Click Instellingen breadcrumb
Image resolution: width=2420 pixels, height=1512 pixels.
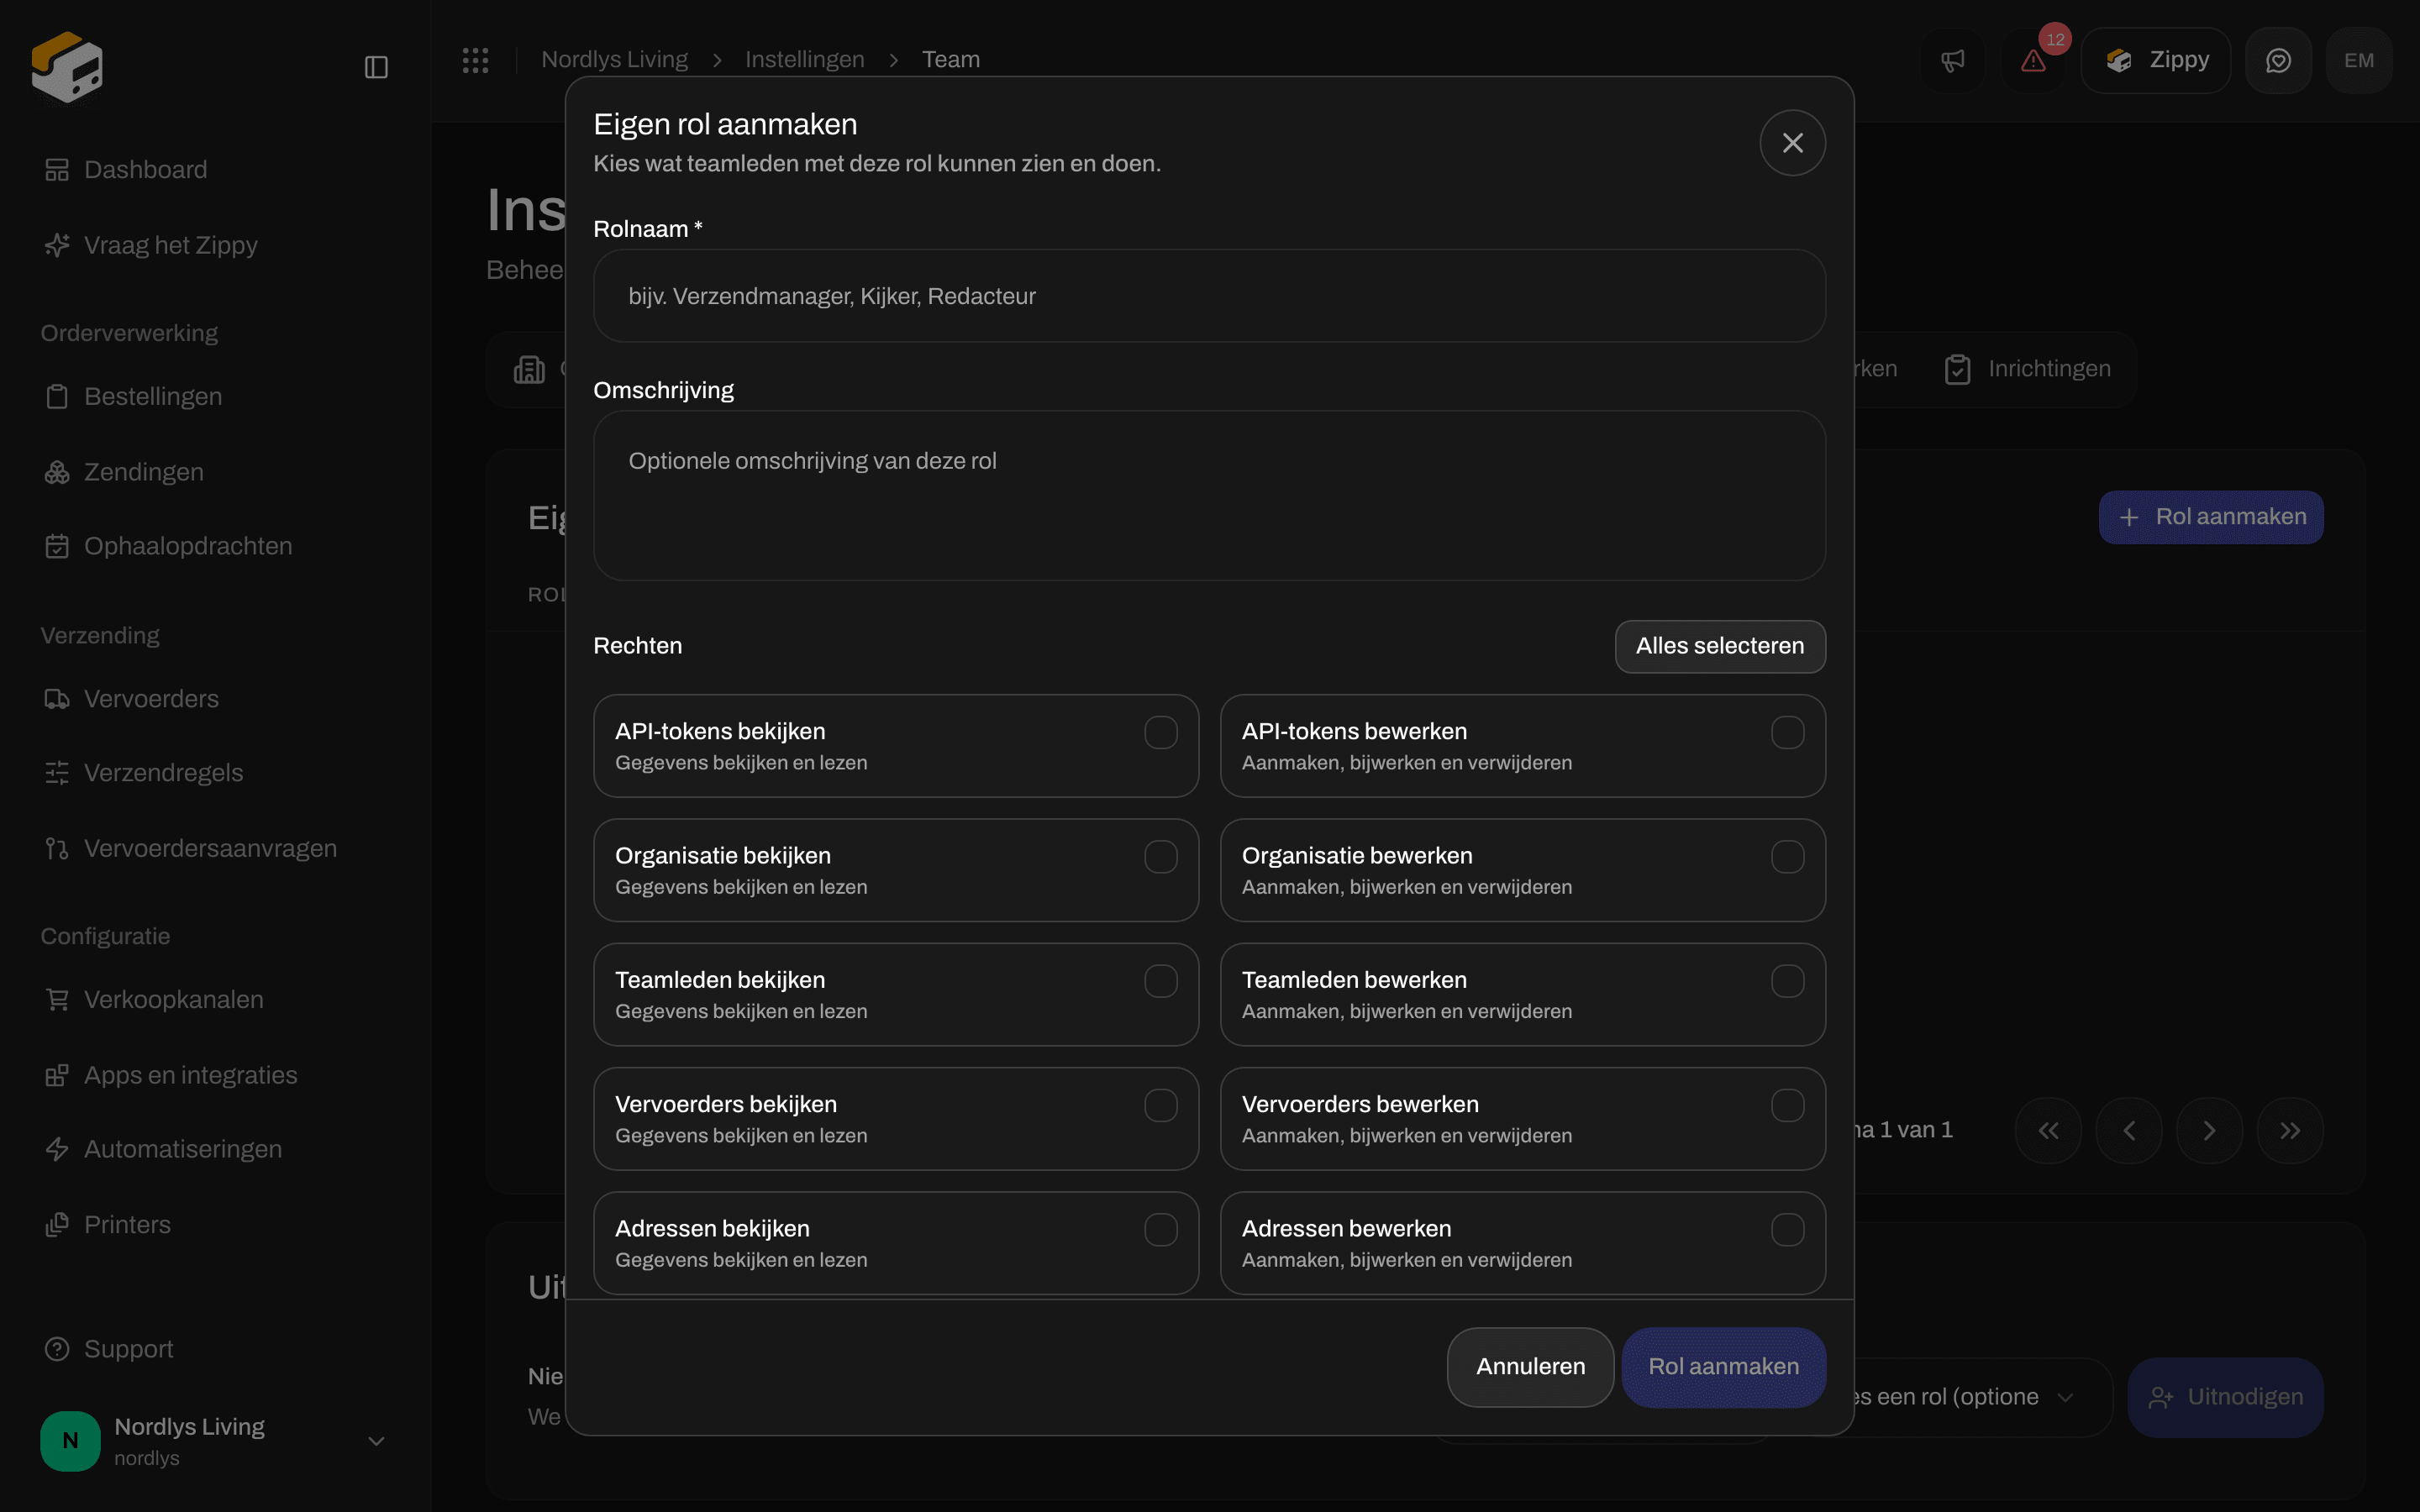(804, 60)
